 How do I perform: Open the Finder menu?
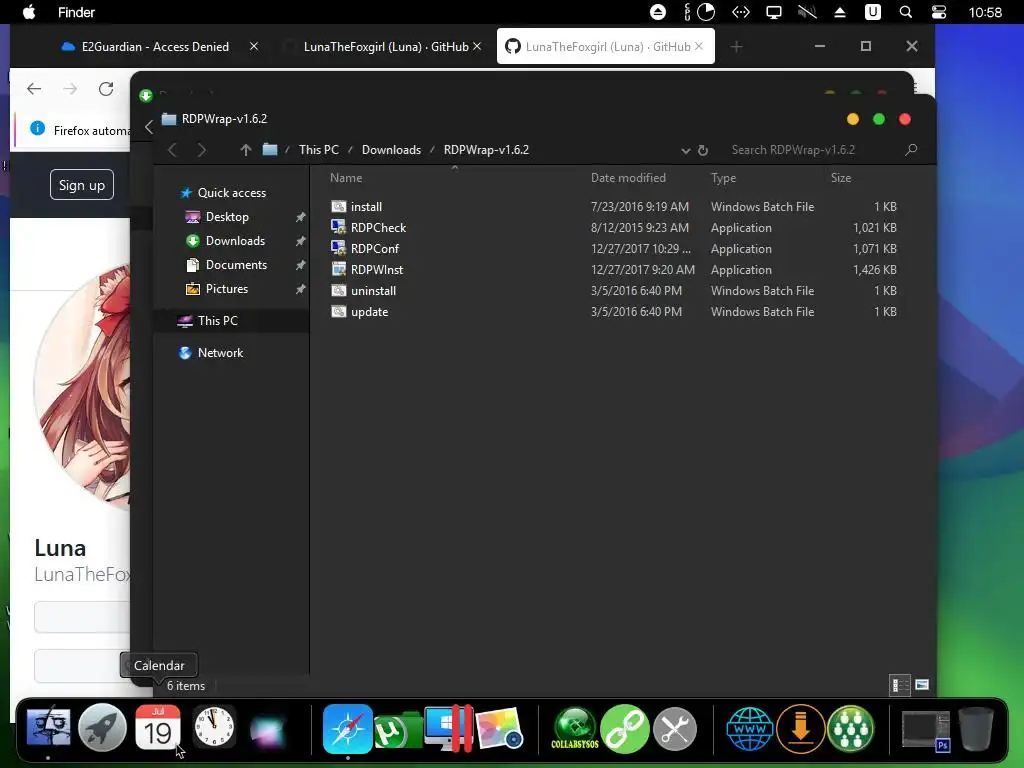[76, 12]
